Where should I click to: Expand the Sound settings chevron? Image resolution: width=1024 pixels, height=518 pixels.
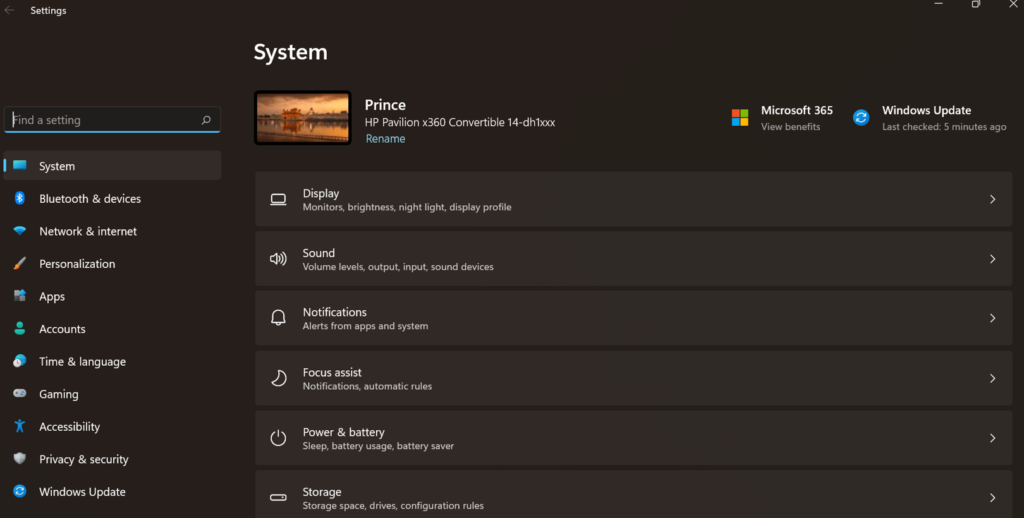pos(992,259)
